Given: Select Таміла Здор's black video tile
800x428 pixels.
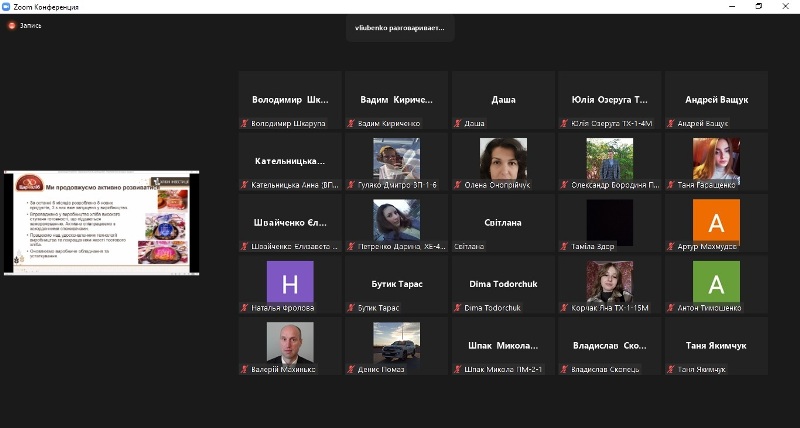Looking at the screenshot, I should 610,222.
